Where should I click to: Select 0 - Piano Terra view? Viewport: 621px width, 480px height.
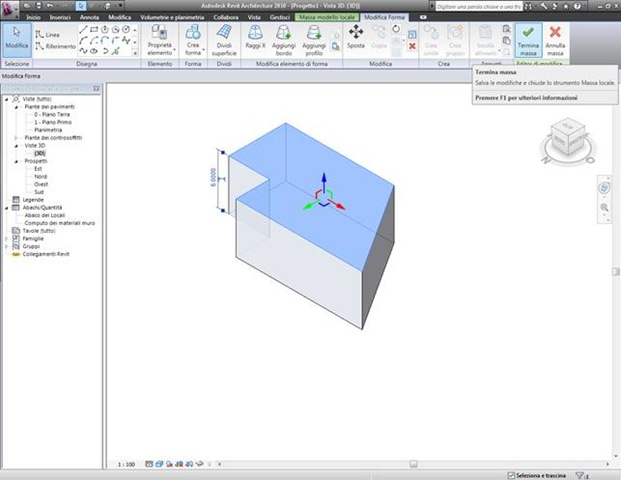tap(52, 114)
